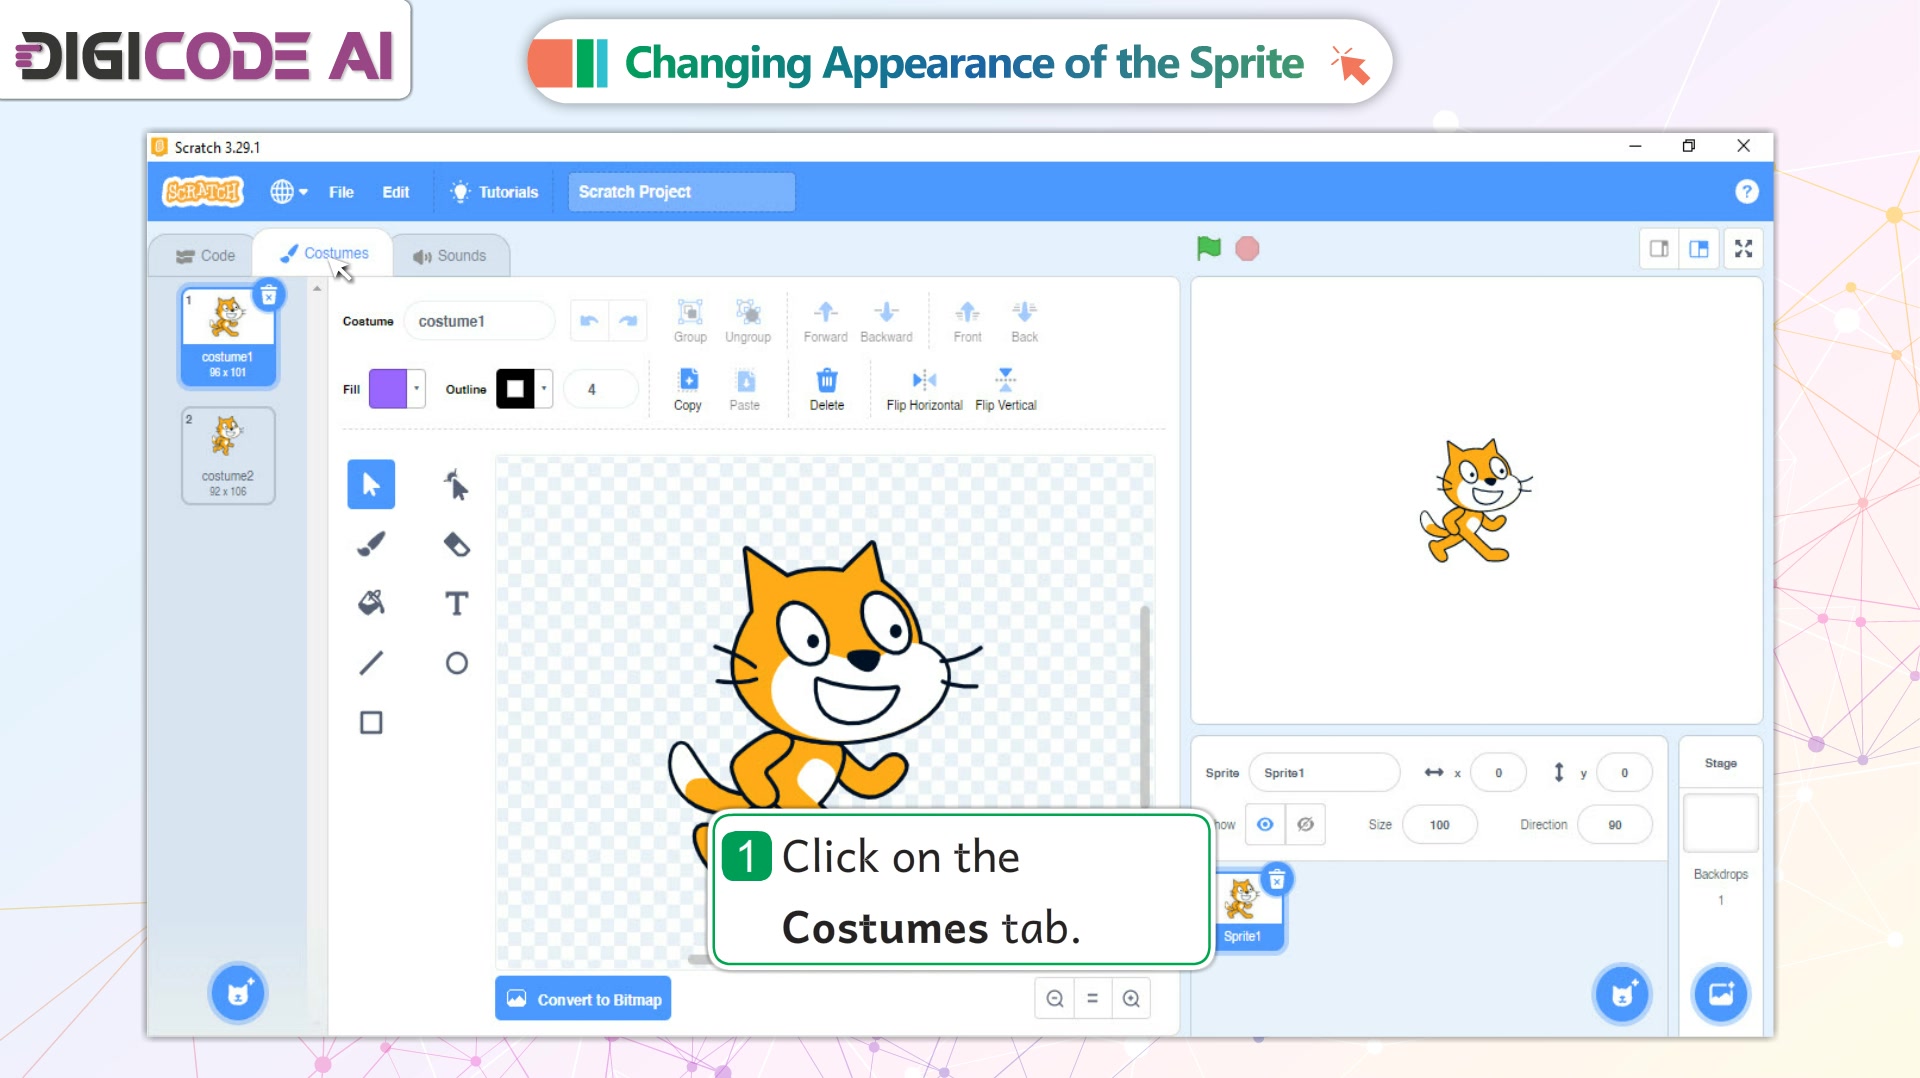Delete Sprite1 using its trash badge
This screenshot has height=1078, width=1920.
click(1277, 880)
